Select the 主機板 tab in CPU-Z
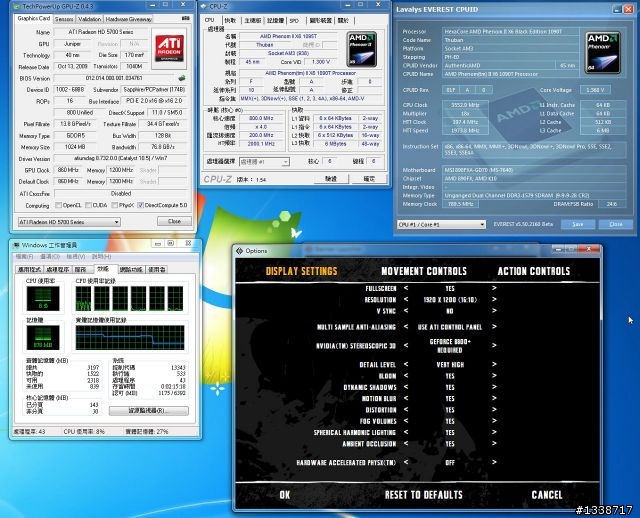This screenshot has height=518, width=640. pos(253,20)
